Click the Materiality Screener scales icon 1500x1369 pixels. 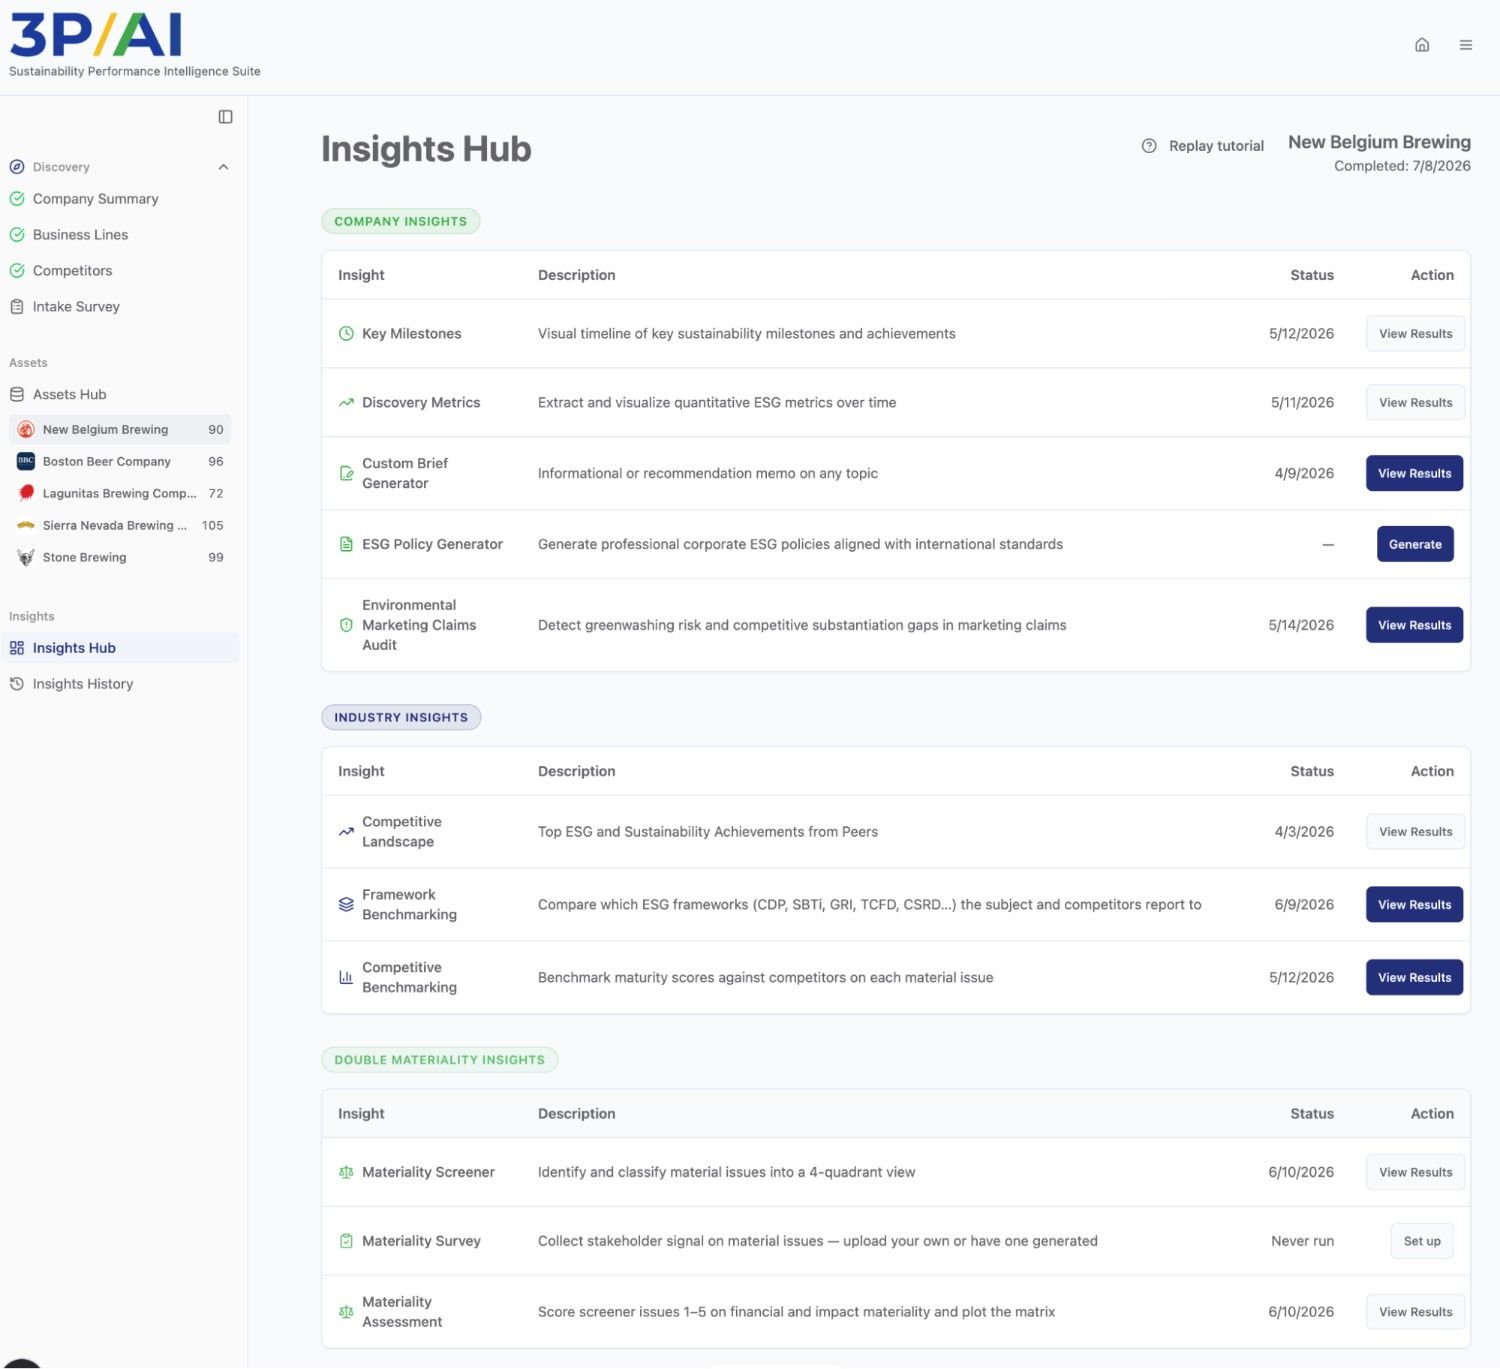(x=346, y=1173)
